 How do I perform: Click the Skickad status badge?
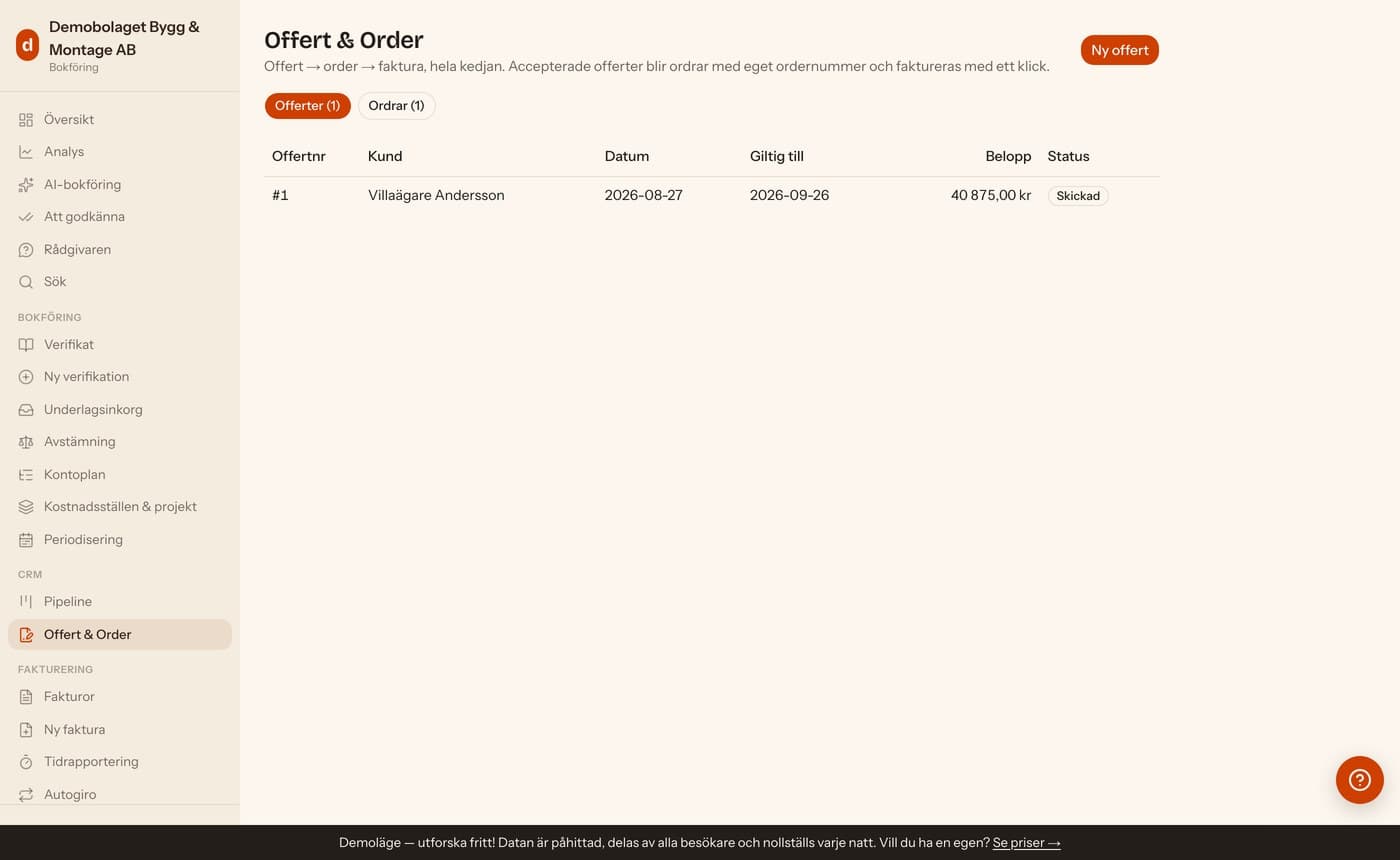click(x=1078, y=196)
